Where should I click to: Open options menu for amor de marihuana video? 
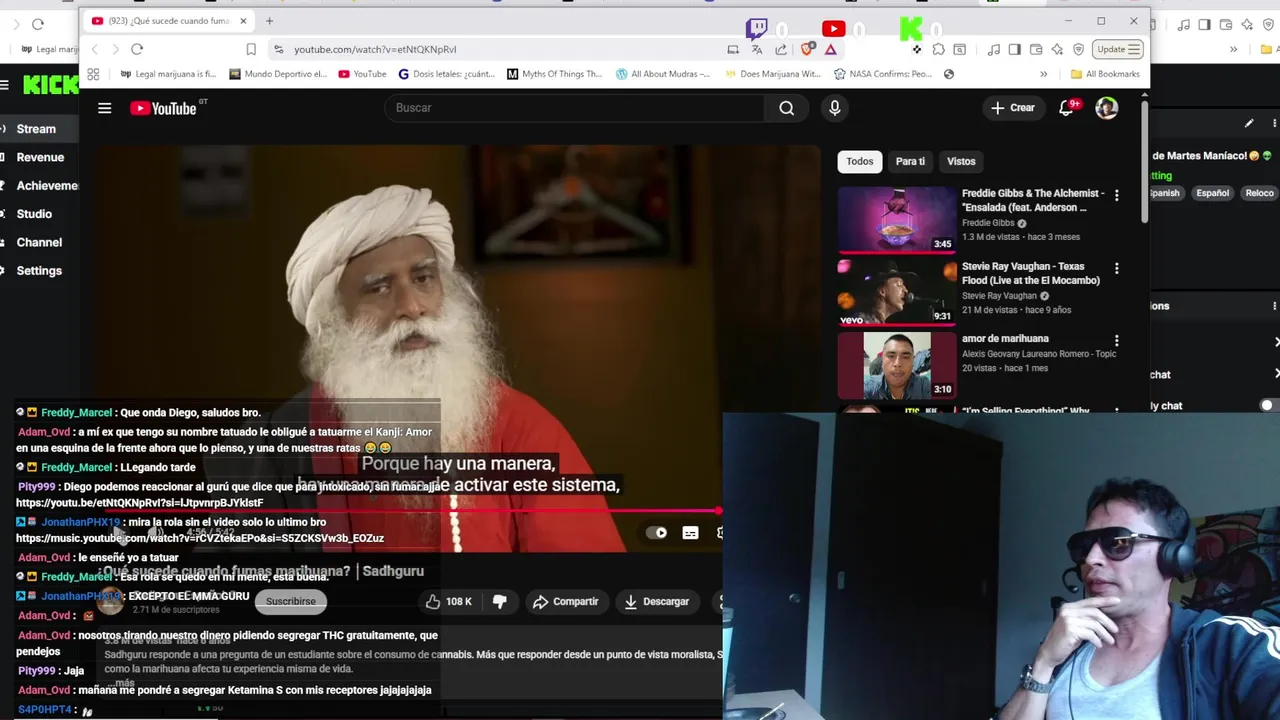pyautogui.click(x=1116, y=341)
